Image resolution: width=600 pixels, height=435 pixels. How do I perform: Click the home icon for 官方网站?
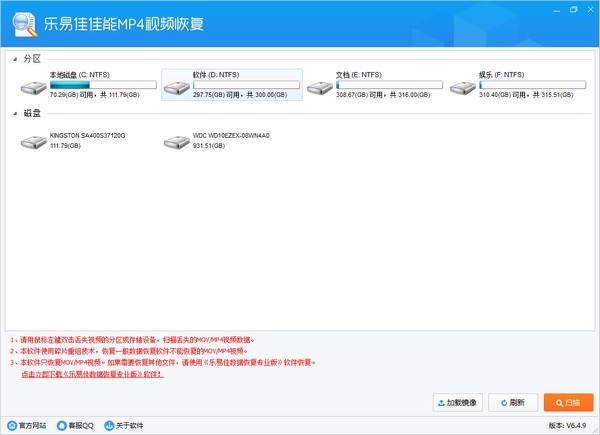pos(12,425)
